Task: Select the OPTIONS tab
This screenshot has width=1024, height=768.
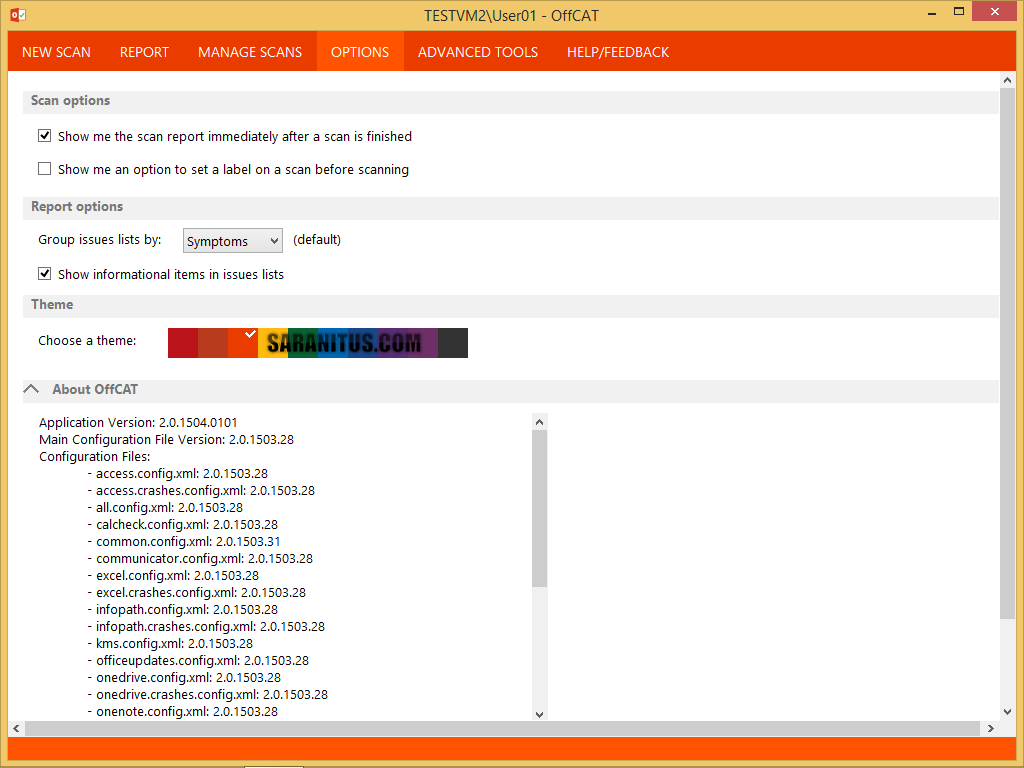Action: coord(360,52)
